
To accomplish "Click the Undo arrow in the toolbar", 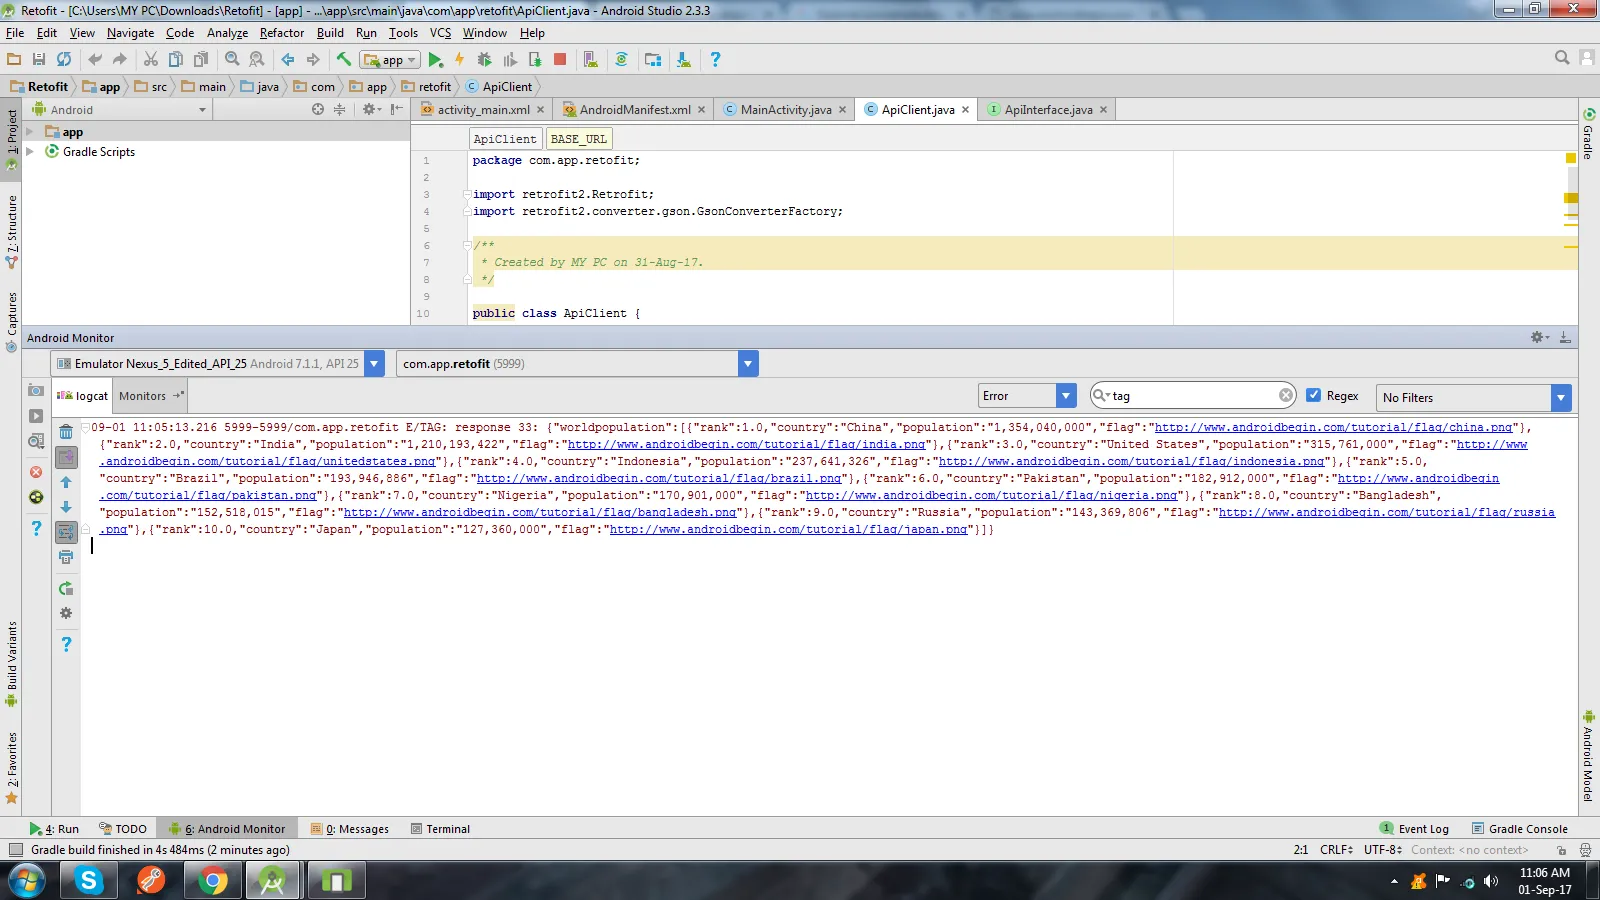I will click(x=95, y=60).
